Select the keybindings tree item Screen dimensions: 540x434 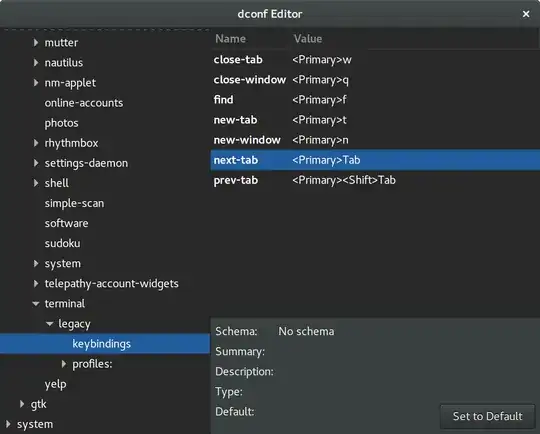tap(105, 343)
